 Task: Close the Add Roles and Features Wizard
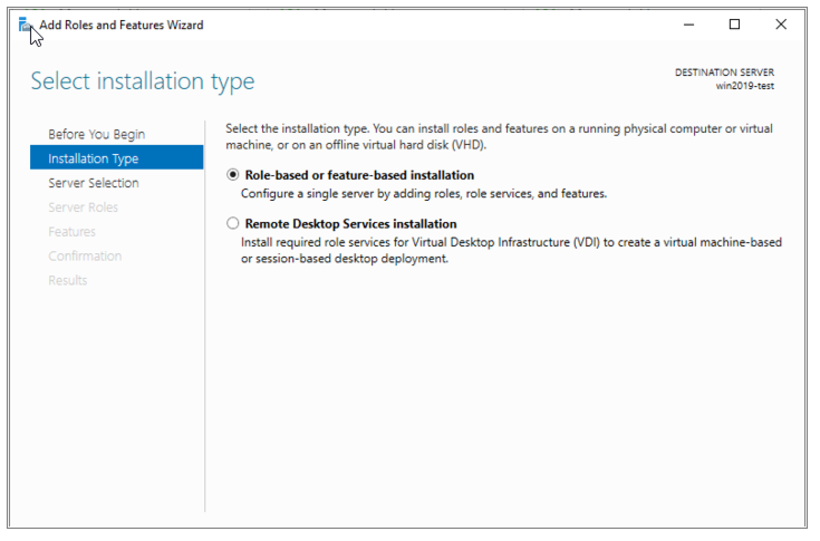coord(781,25)
